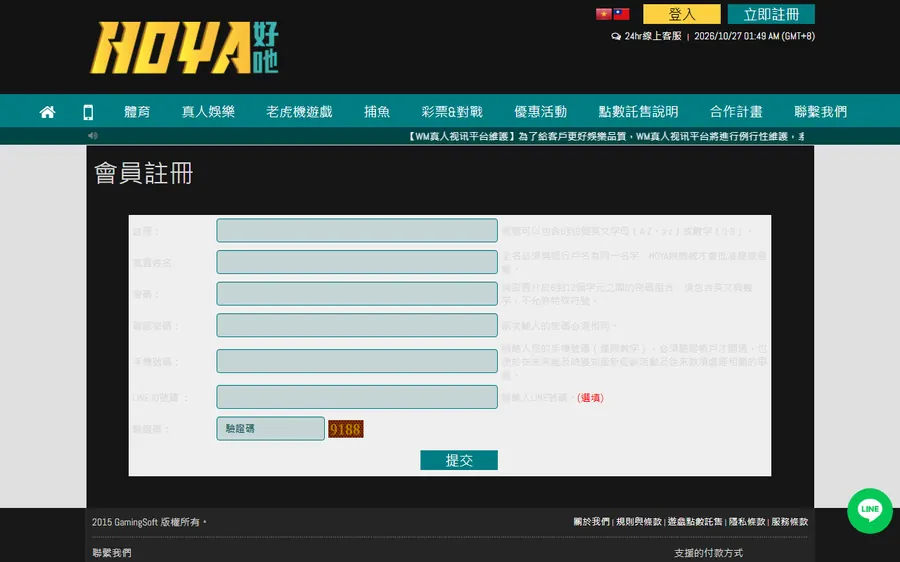This screenshot has width=900, height=562.
Task: Click the 聯繫我們 footer heading
Action: click(x=112, y=553)
